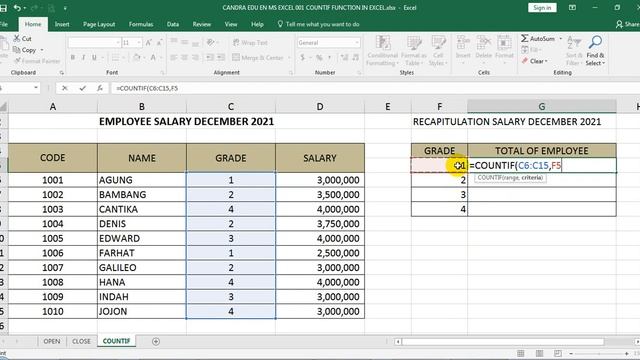Toggle Italic formatting
Image resolution: width=640 pixels, height=360 pixels.
point(83,58)
